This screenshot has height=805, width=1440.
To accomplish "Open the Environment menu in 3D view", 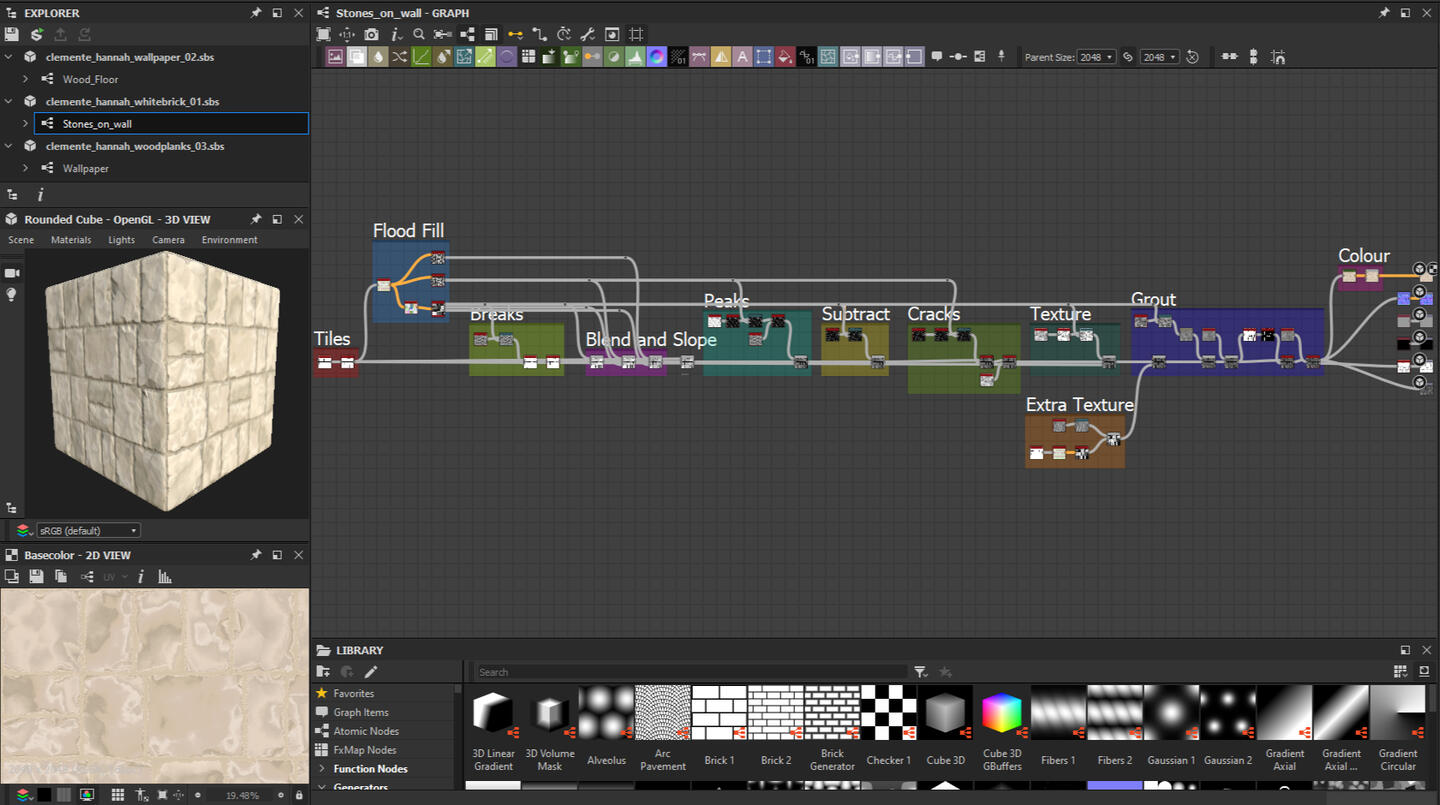I will [x=229, y=240].
